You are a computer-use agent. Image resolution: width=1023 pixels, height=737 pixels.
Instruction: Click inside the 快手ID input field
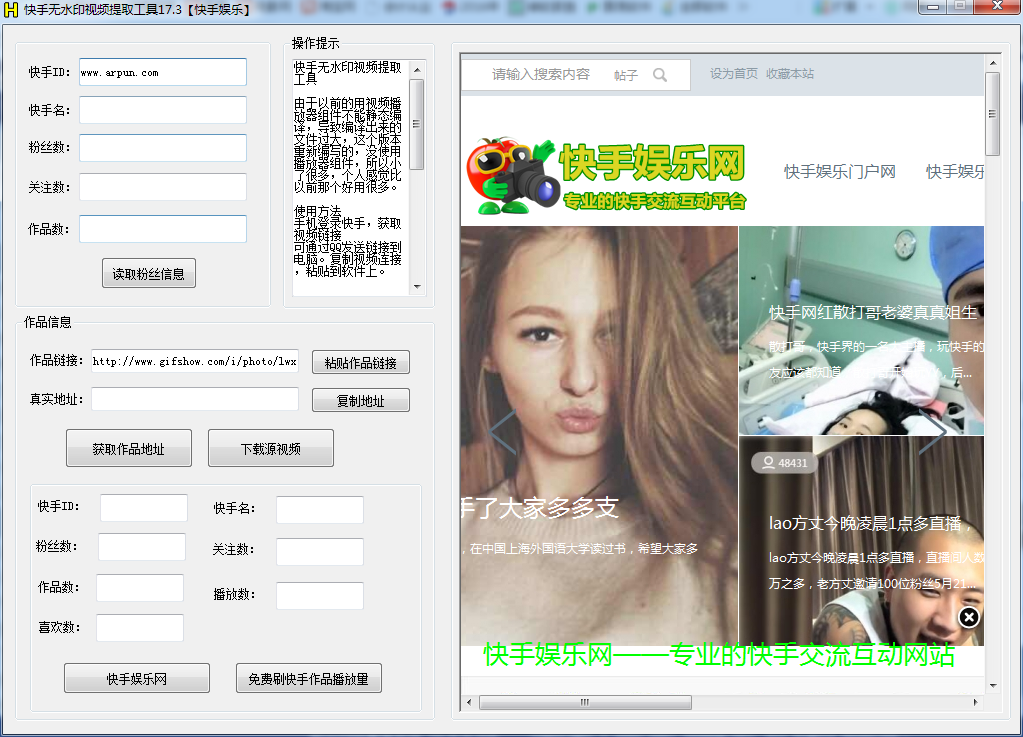coord(162,72)
